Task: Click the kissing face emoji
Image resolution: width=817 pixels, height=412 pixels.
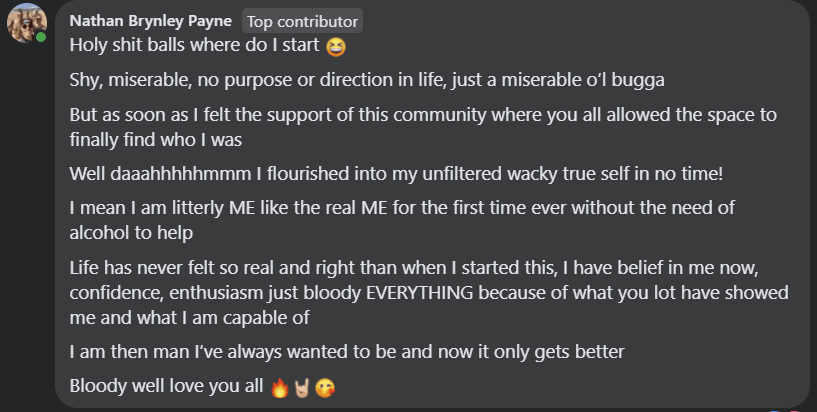Action: [324, 387]
